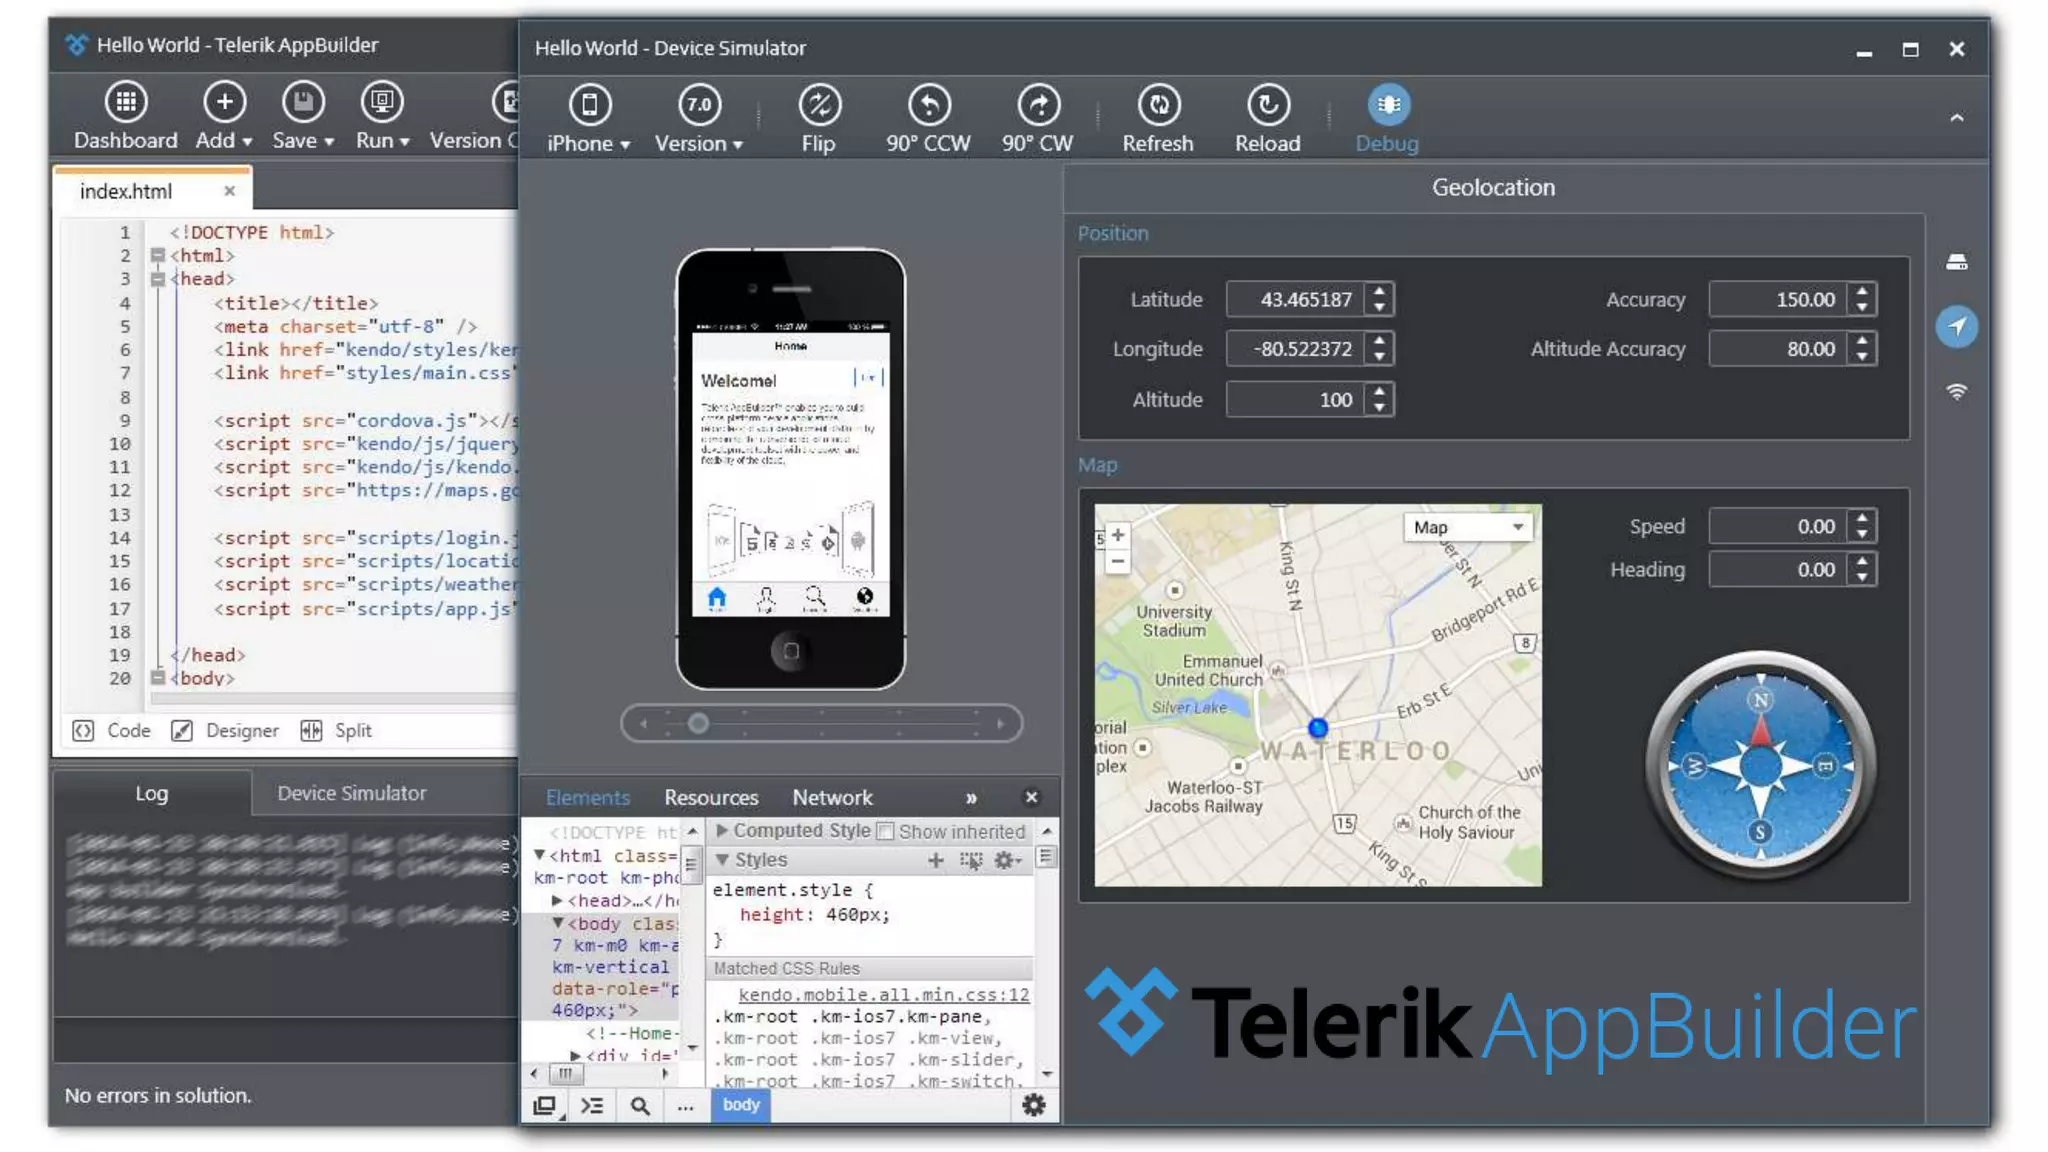
Task: Open the Map type dropdown
Action: pos(1467,527)
